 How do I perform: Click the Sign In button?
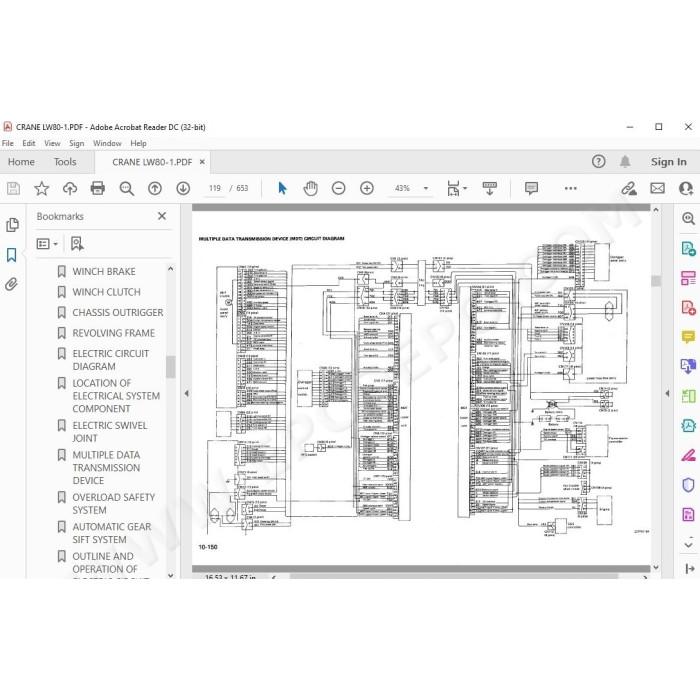[668, 162]
